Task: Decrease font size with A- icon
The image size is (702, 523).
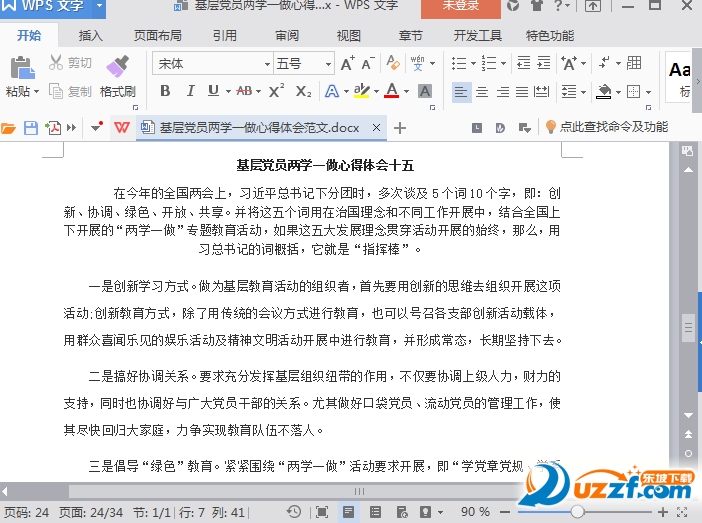Action: click(367, 64)
